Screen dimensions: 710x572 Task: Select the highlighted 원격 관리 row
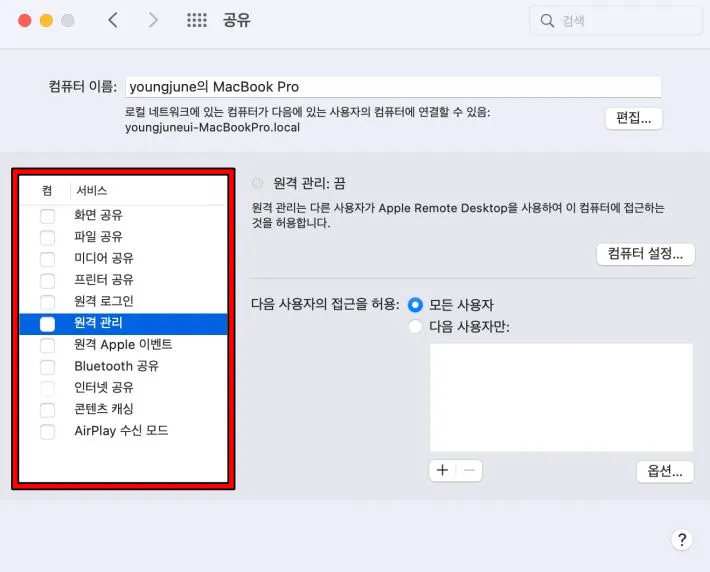coord(123,324)
